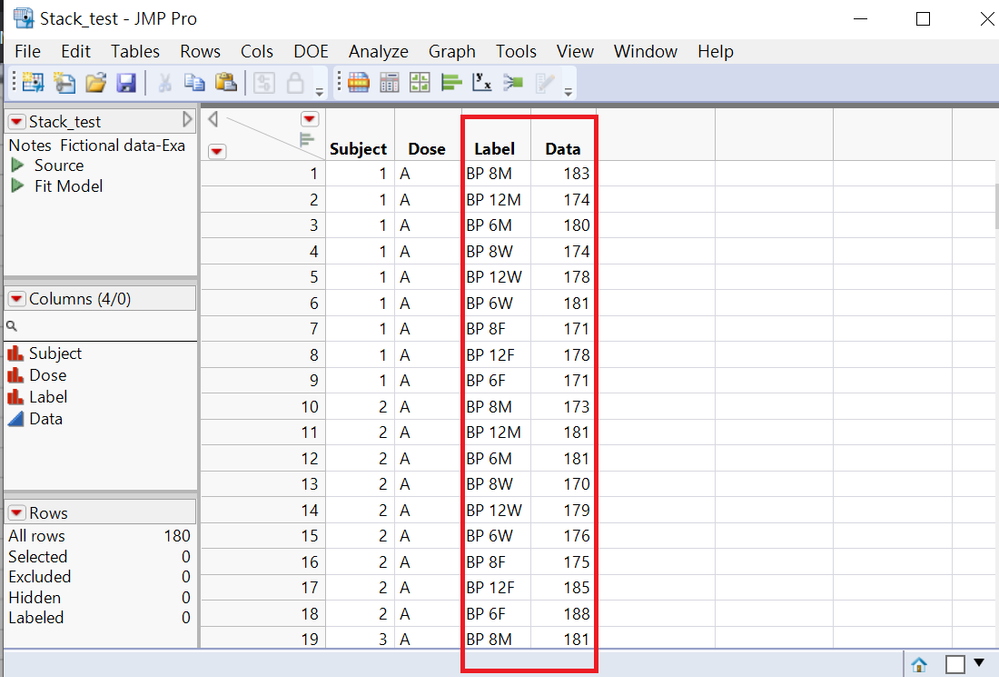This screenshot has width=999, height=677.
Task: Open the Analyze menu
Action: [x=378, y=51]
